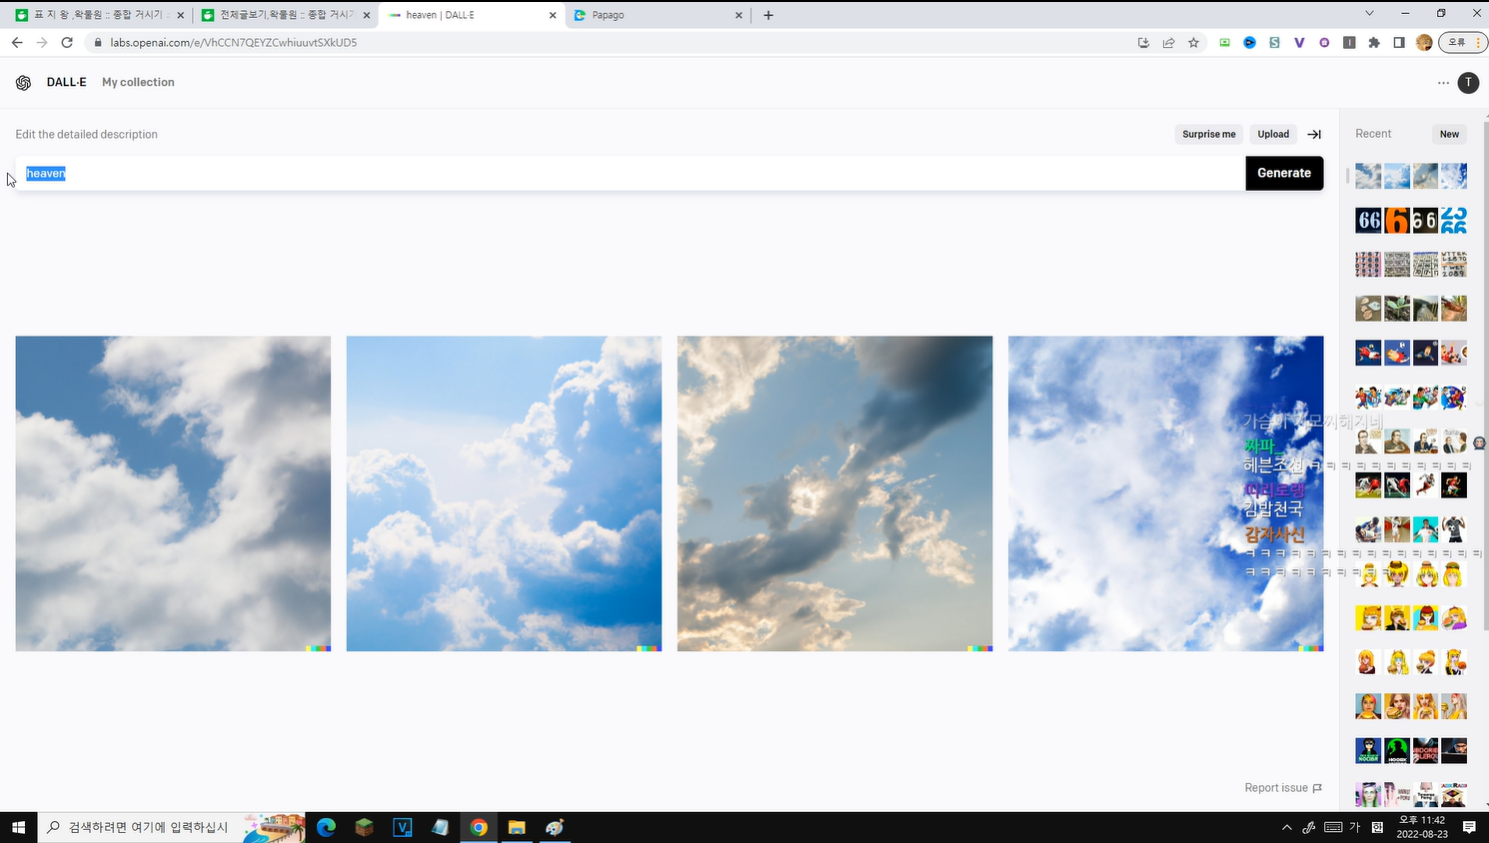Viewport: 1489px width, 843px height.
Task: Click the install app icon in address bar
Action: coord(1143,43)
